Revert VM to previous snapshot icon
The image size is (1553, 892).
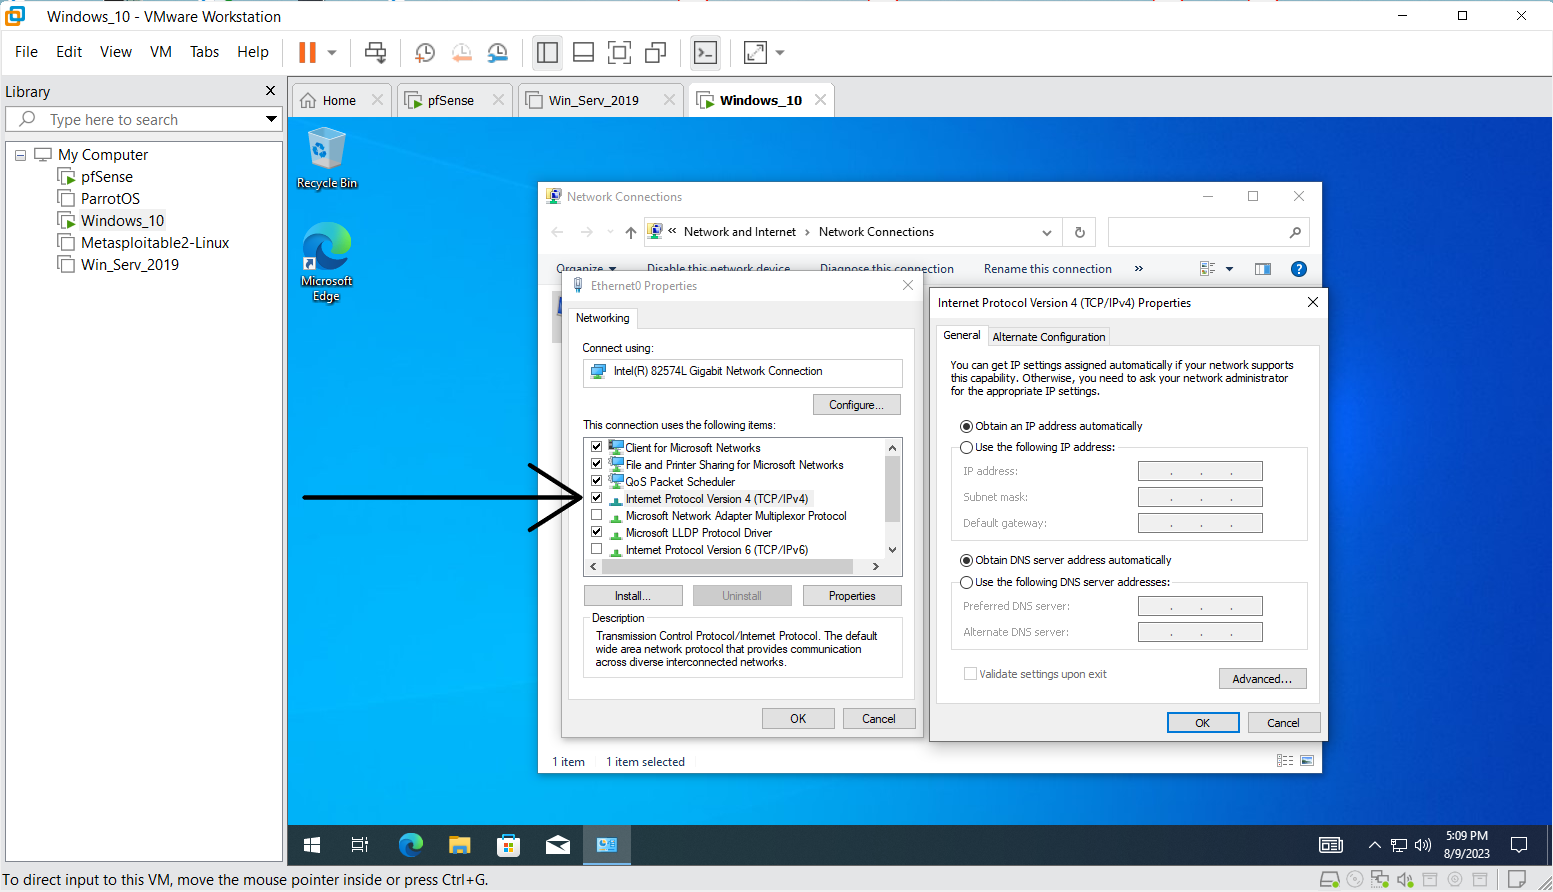(461, 52)
